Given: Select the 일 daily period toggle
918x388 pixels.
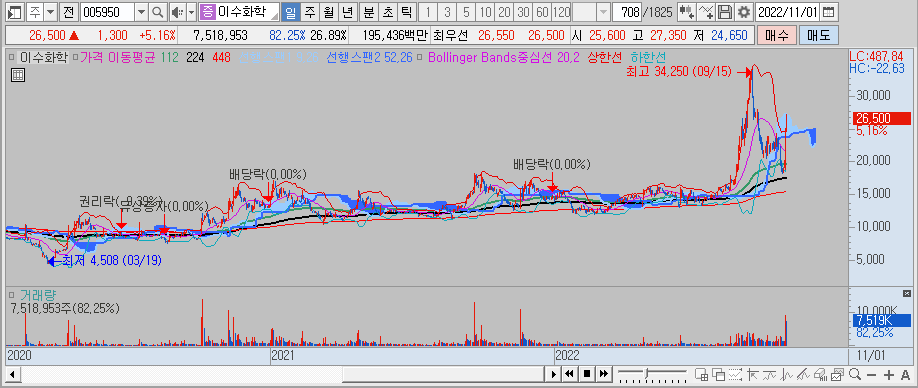Looking at the screenshot, I should (x=291, y=12).
